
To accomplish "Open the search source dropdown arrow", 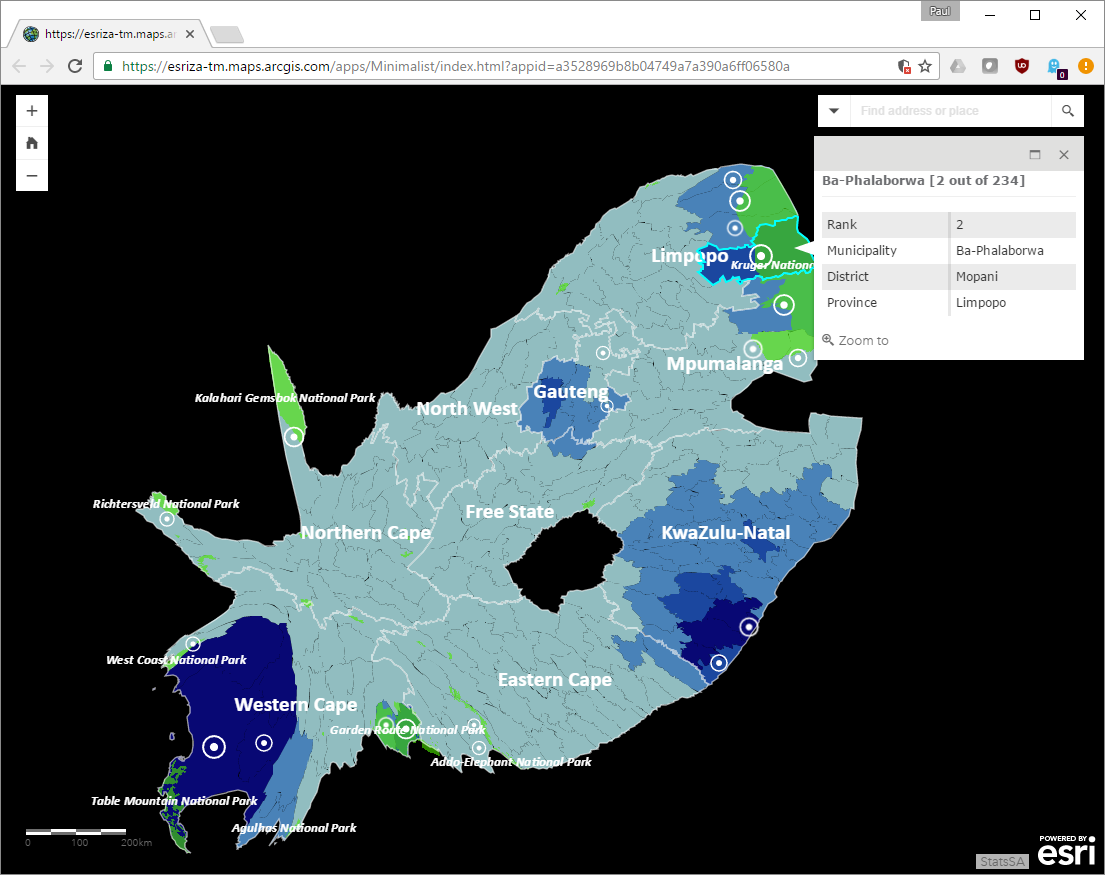I will 834,111.
